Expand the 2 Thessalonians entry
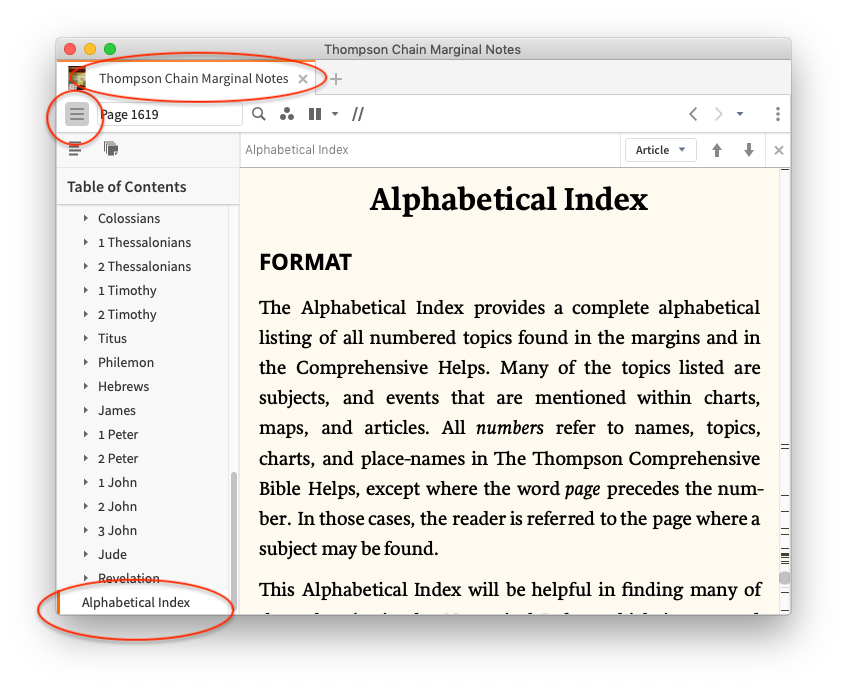 point(86,266)
